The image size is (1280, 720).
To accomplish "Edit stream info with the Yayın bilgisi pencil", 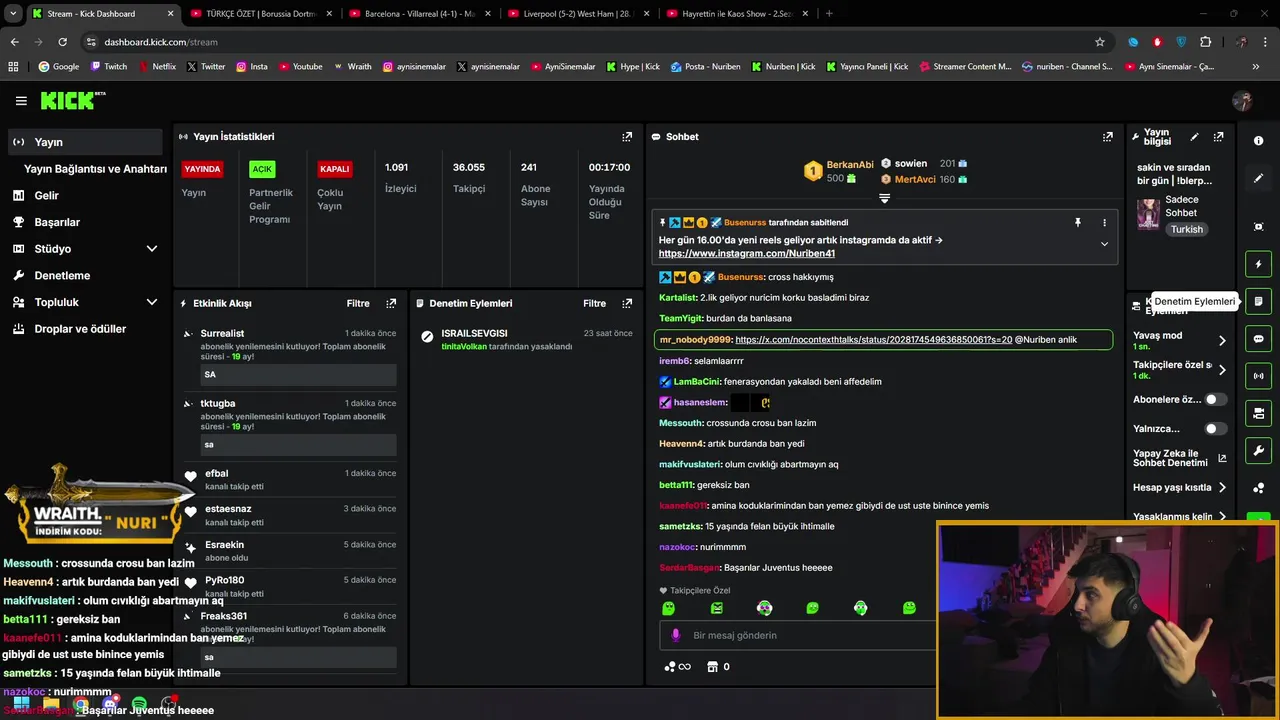I will click(x=1194, y=137).
